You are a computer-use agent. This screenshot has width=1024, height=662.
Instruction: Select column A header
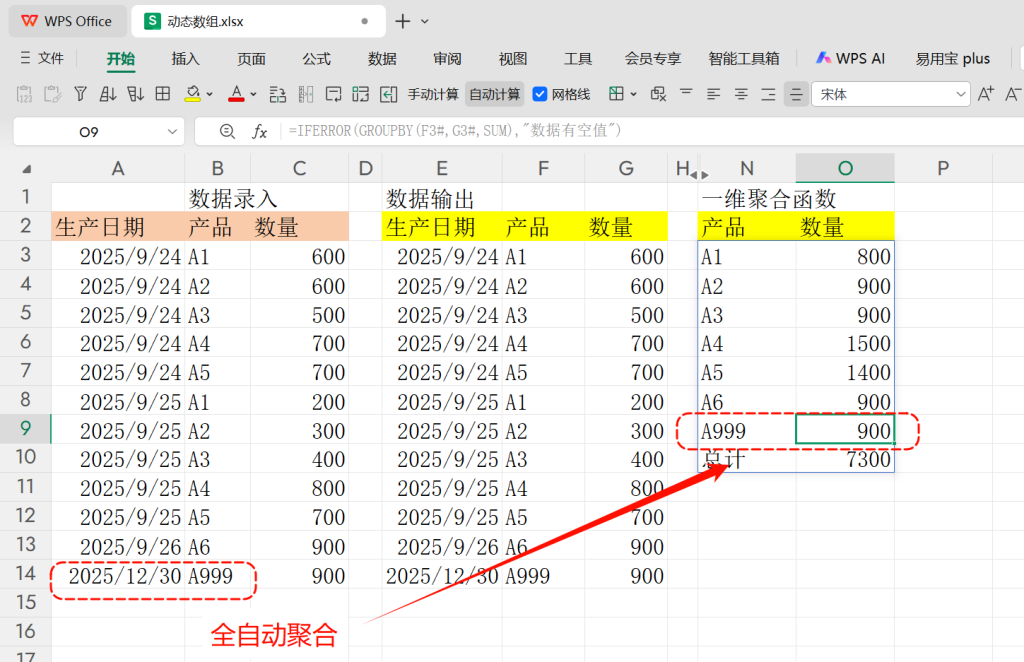(118, 168)
